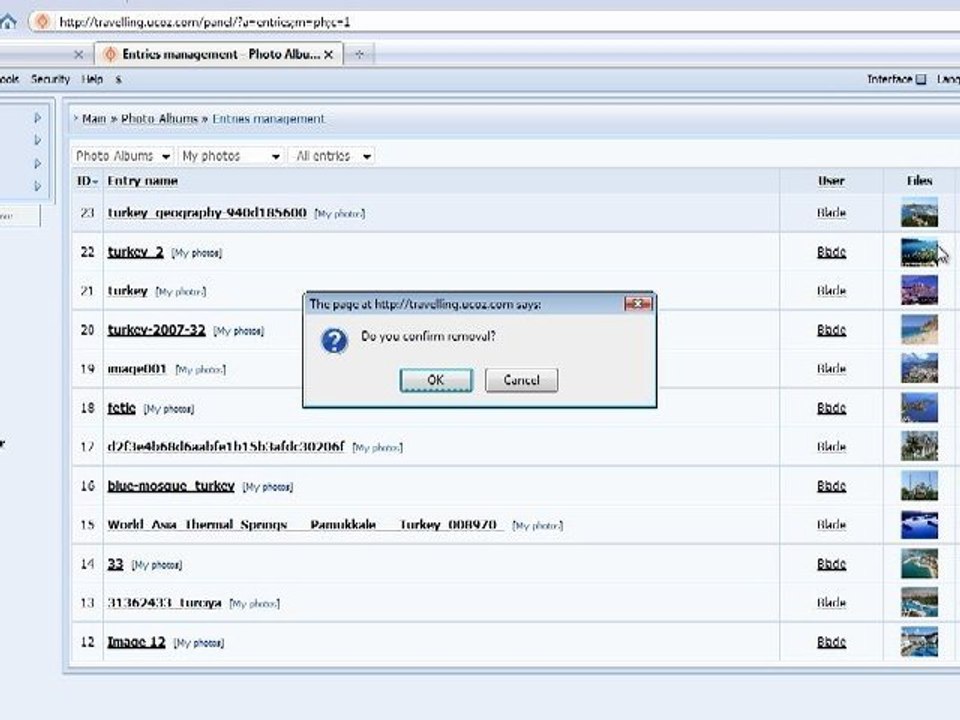Sort entries by the ID column
Screen dimensions: 960x720
[x=87, y=181]
